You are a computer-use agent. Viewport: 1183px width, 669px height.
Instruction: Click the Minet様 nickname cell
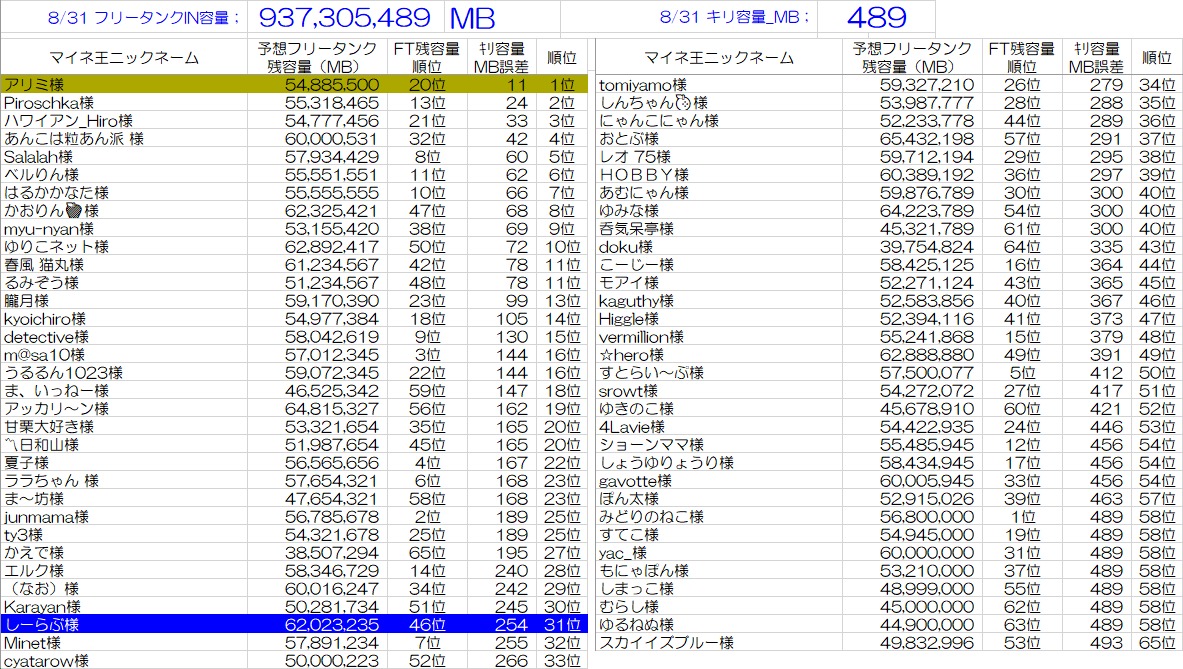pos(124,643)
